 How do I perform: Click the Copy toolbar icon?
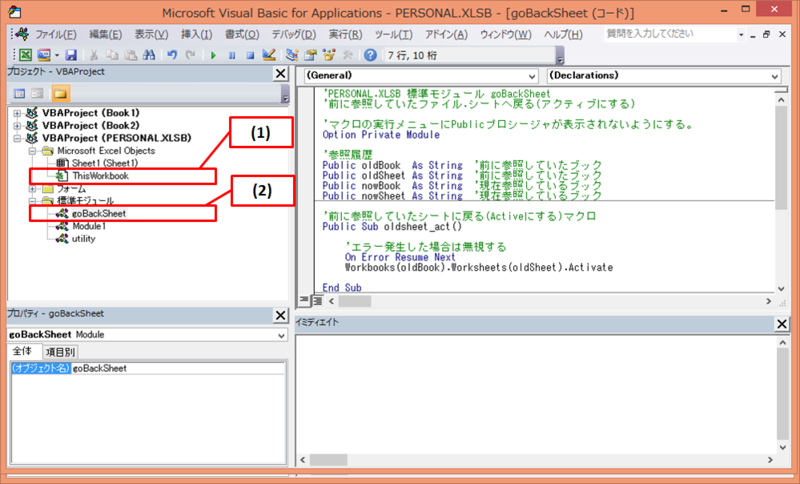click(x=112, y=55)
